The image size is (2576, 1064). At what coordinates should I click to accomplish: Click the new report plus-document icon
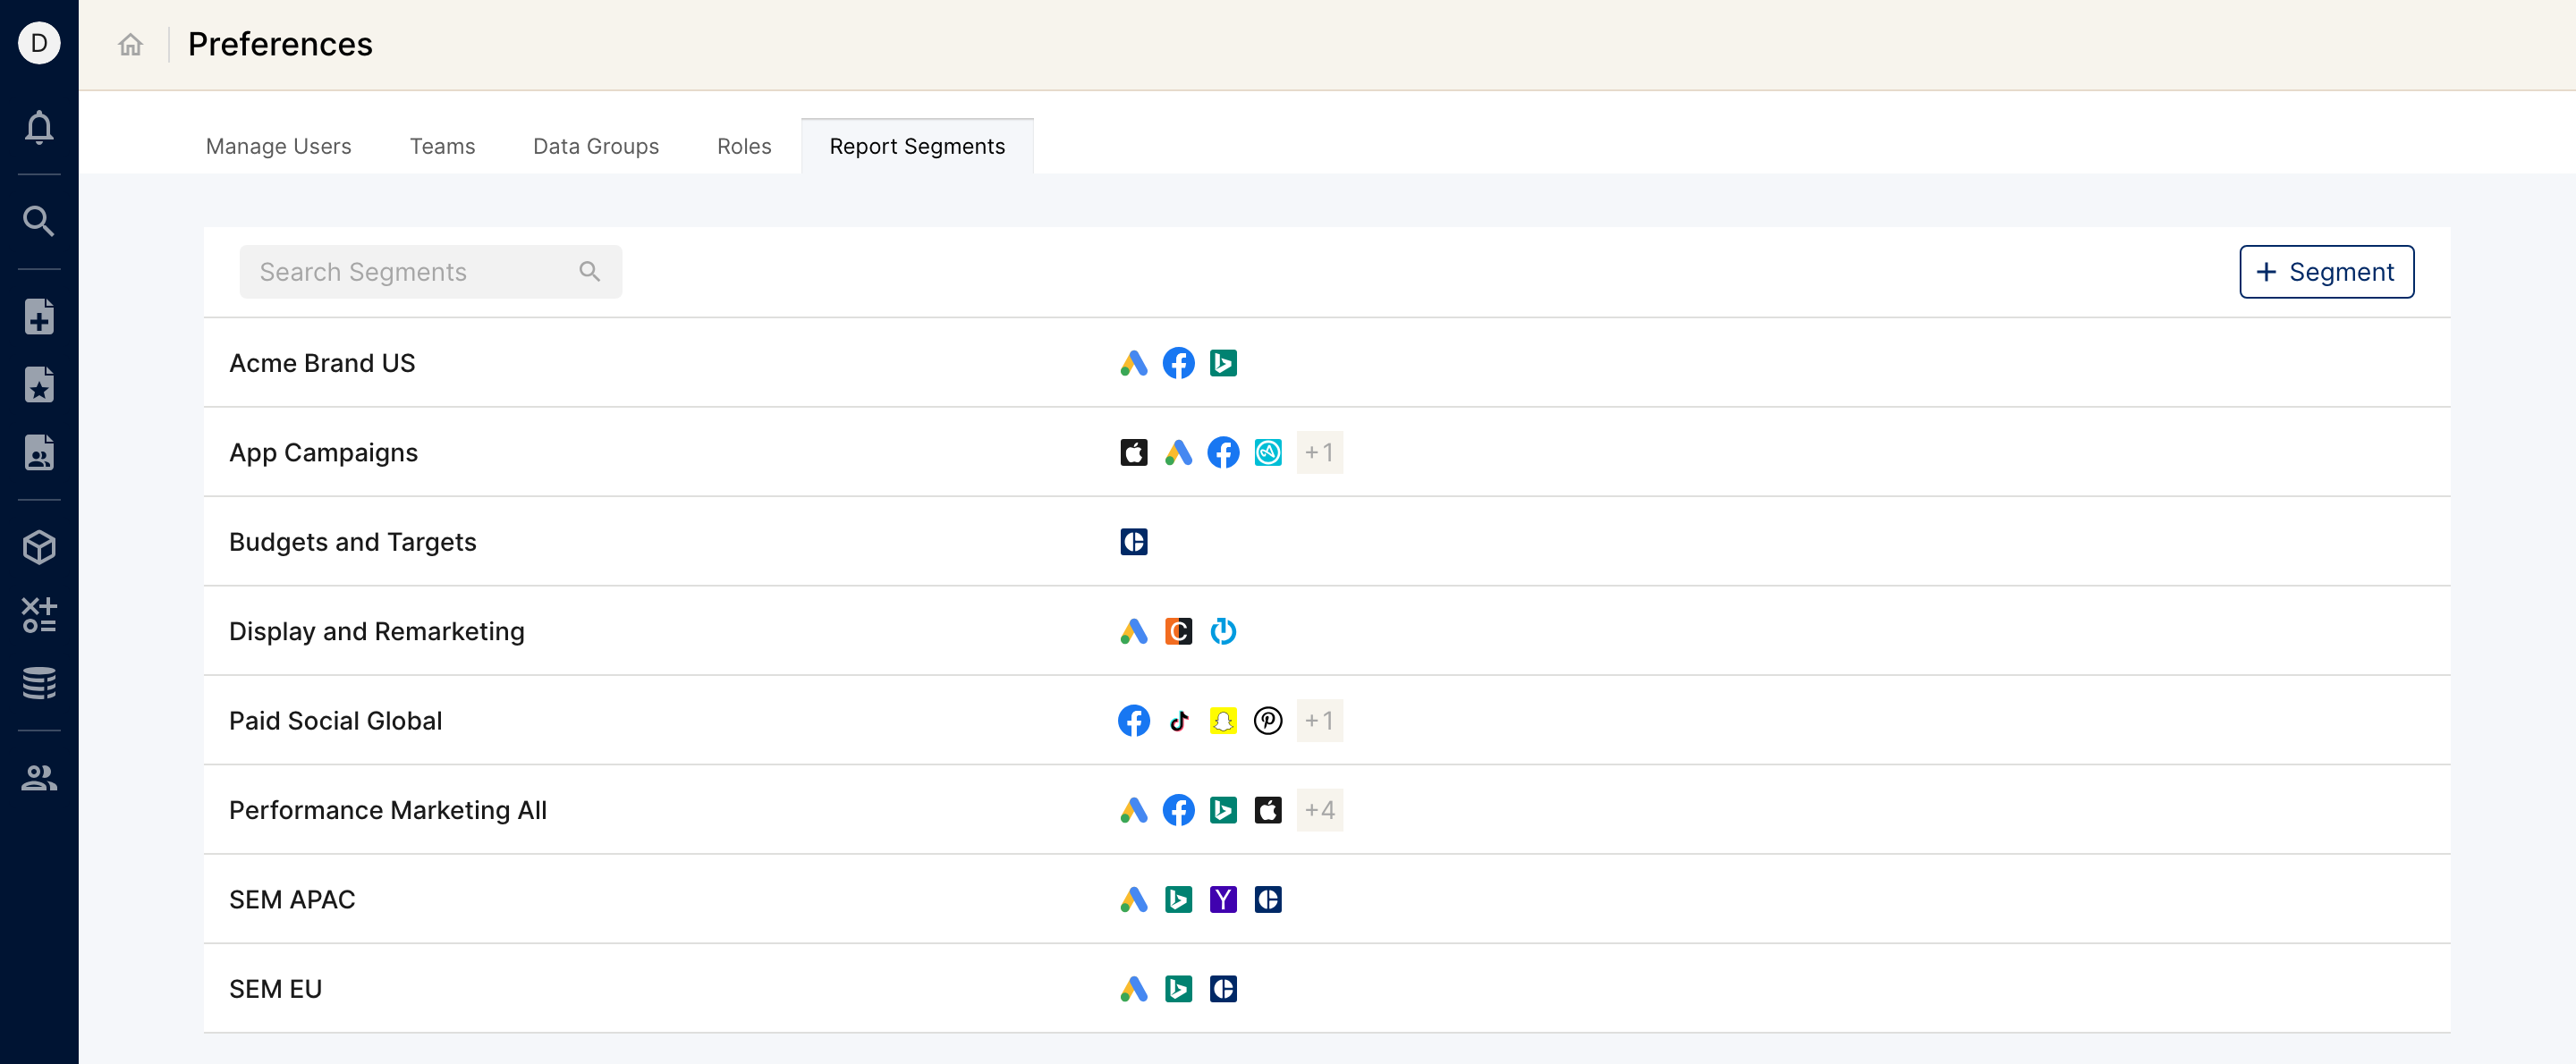39,317
